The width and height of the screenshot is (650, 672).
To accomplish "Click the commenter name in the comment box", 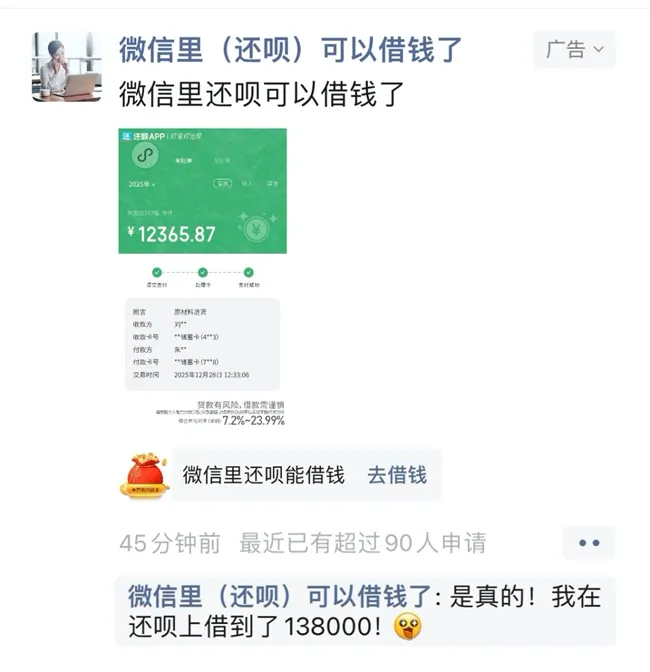I will pos(280,596).
